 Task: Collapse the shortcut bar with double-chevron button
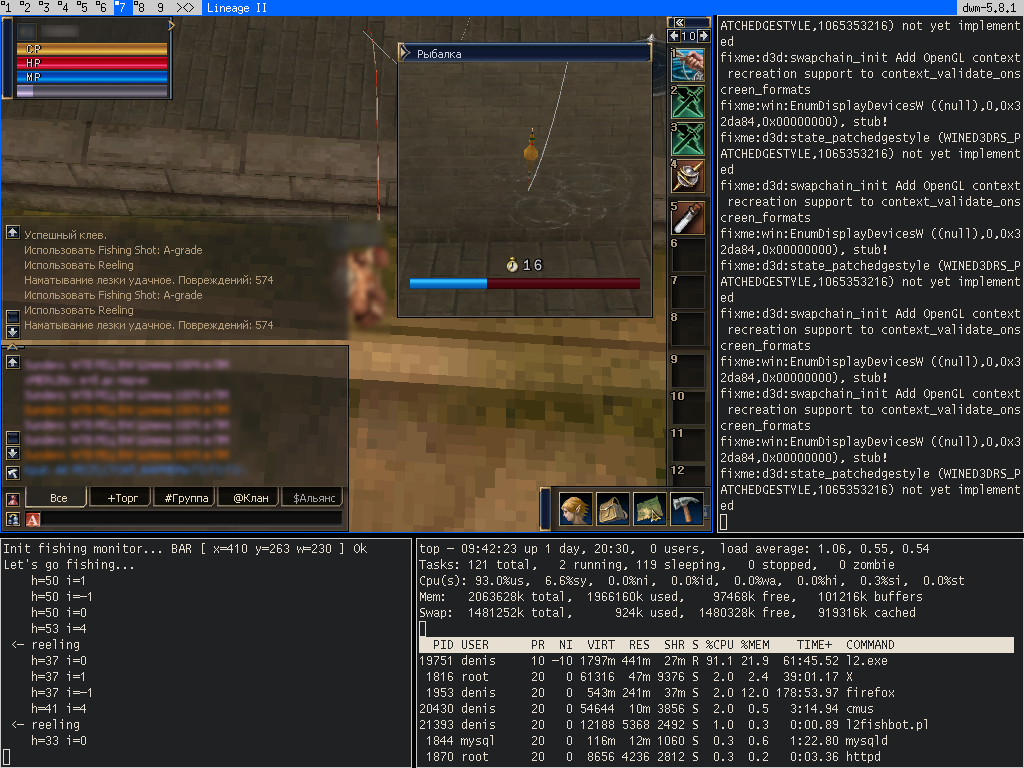pos(680,22)
